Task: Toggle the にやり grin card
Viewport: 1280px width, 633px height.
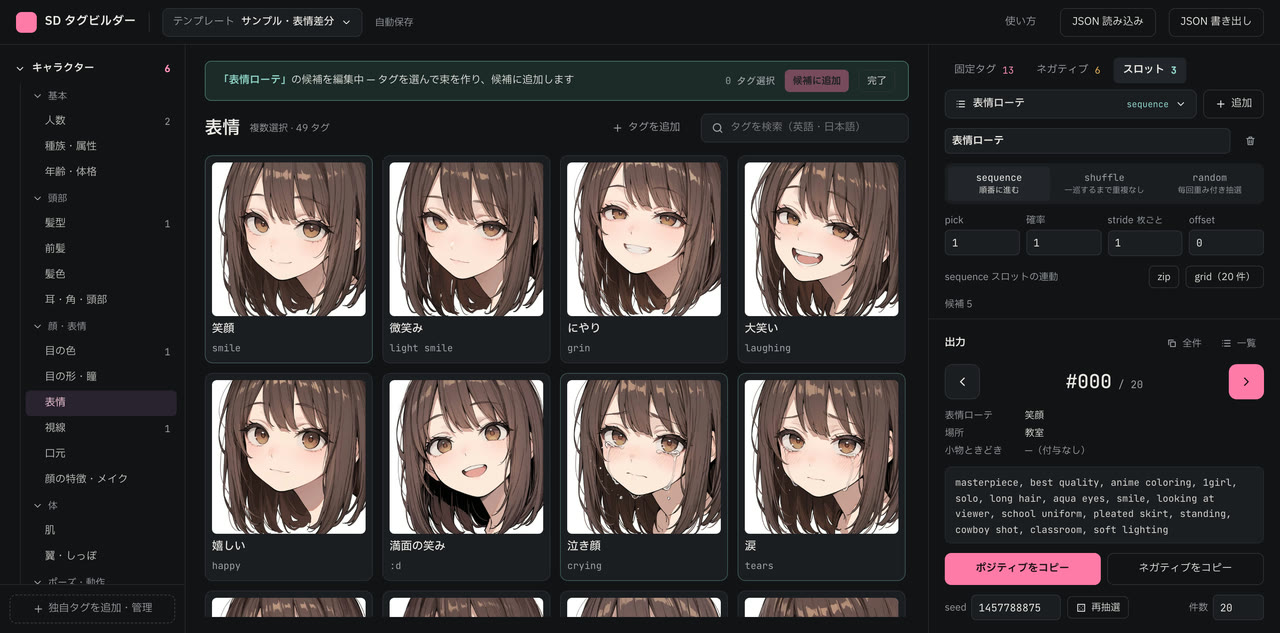Action: 644,259
